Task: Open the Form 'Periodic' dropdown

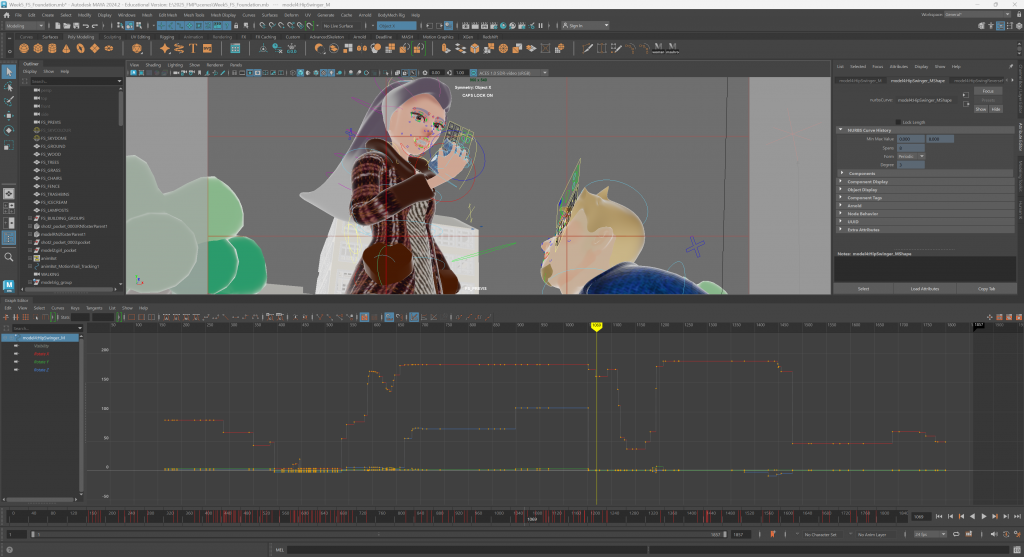Action: (912, 156)
